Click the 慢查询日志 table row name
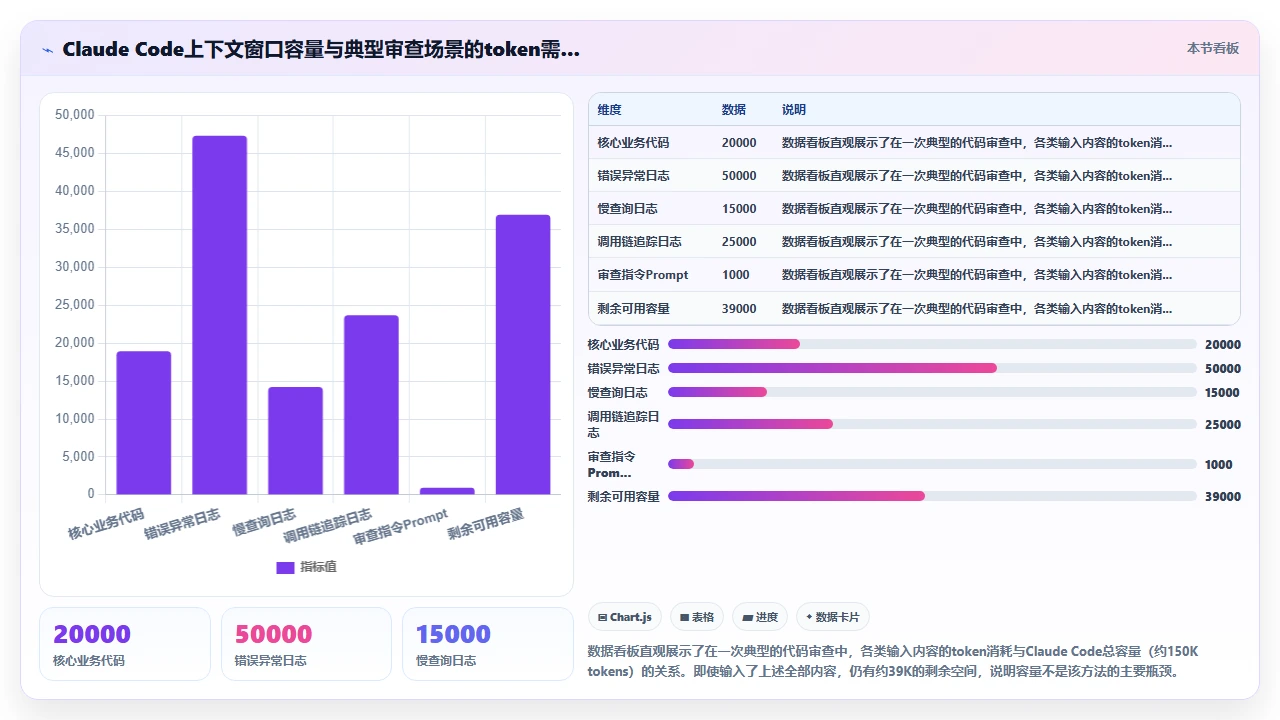The image size is (1280, 720). pyautogui.click(x=627, y=209)
